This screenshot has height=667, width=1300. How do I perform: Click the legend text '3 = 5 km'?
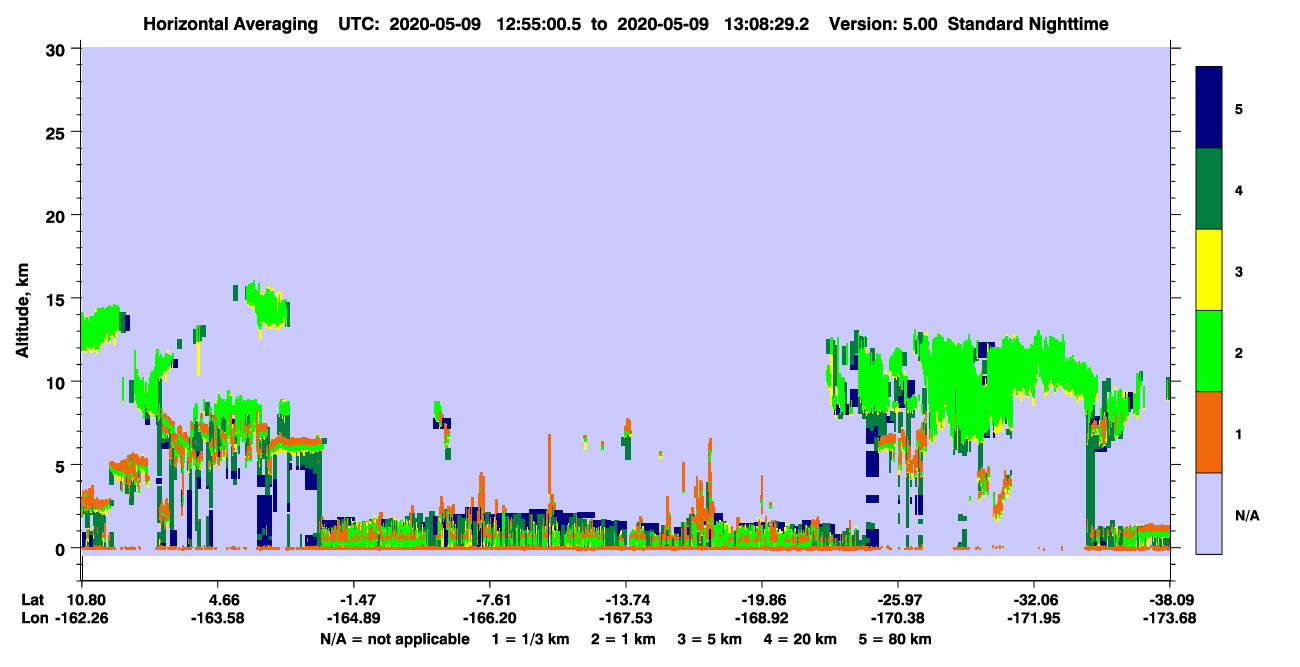[709, 639]
